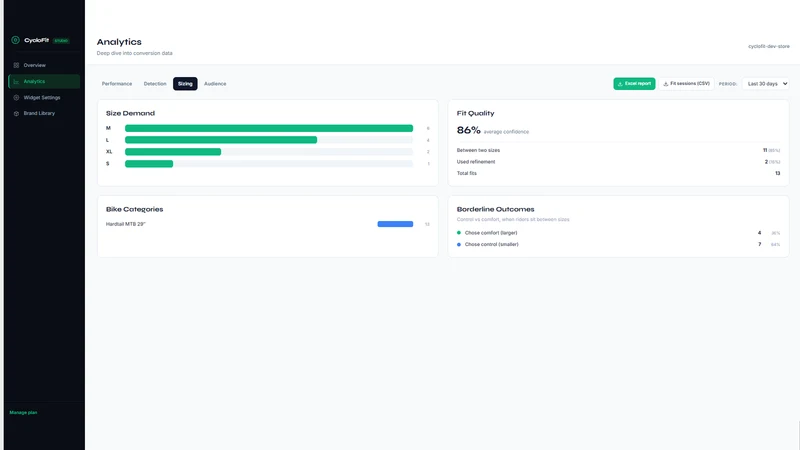Select the Sizing tab
The height and width of the screenshot is (450, 800).
point(185,84)
